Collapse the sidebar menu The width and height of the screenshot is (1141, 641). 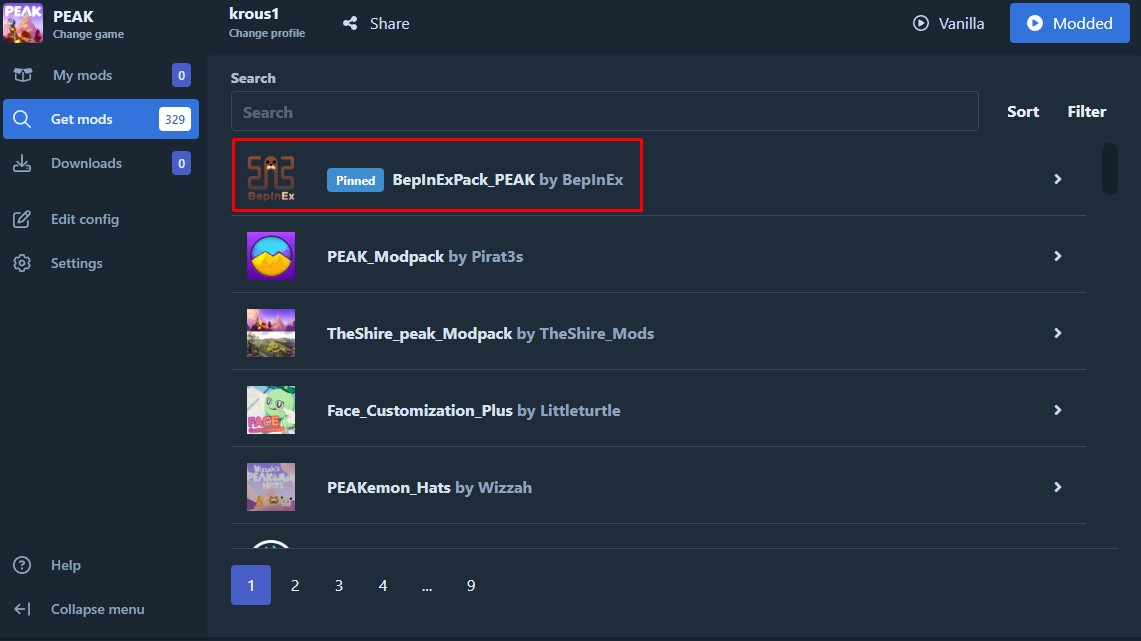click(100, 609)
